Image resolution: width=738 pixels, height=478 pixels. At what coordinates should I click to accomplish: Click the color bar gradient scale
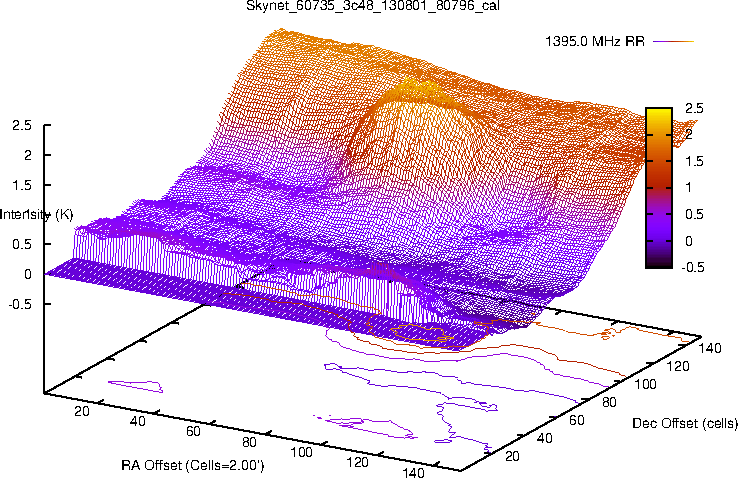[659, 188]
